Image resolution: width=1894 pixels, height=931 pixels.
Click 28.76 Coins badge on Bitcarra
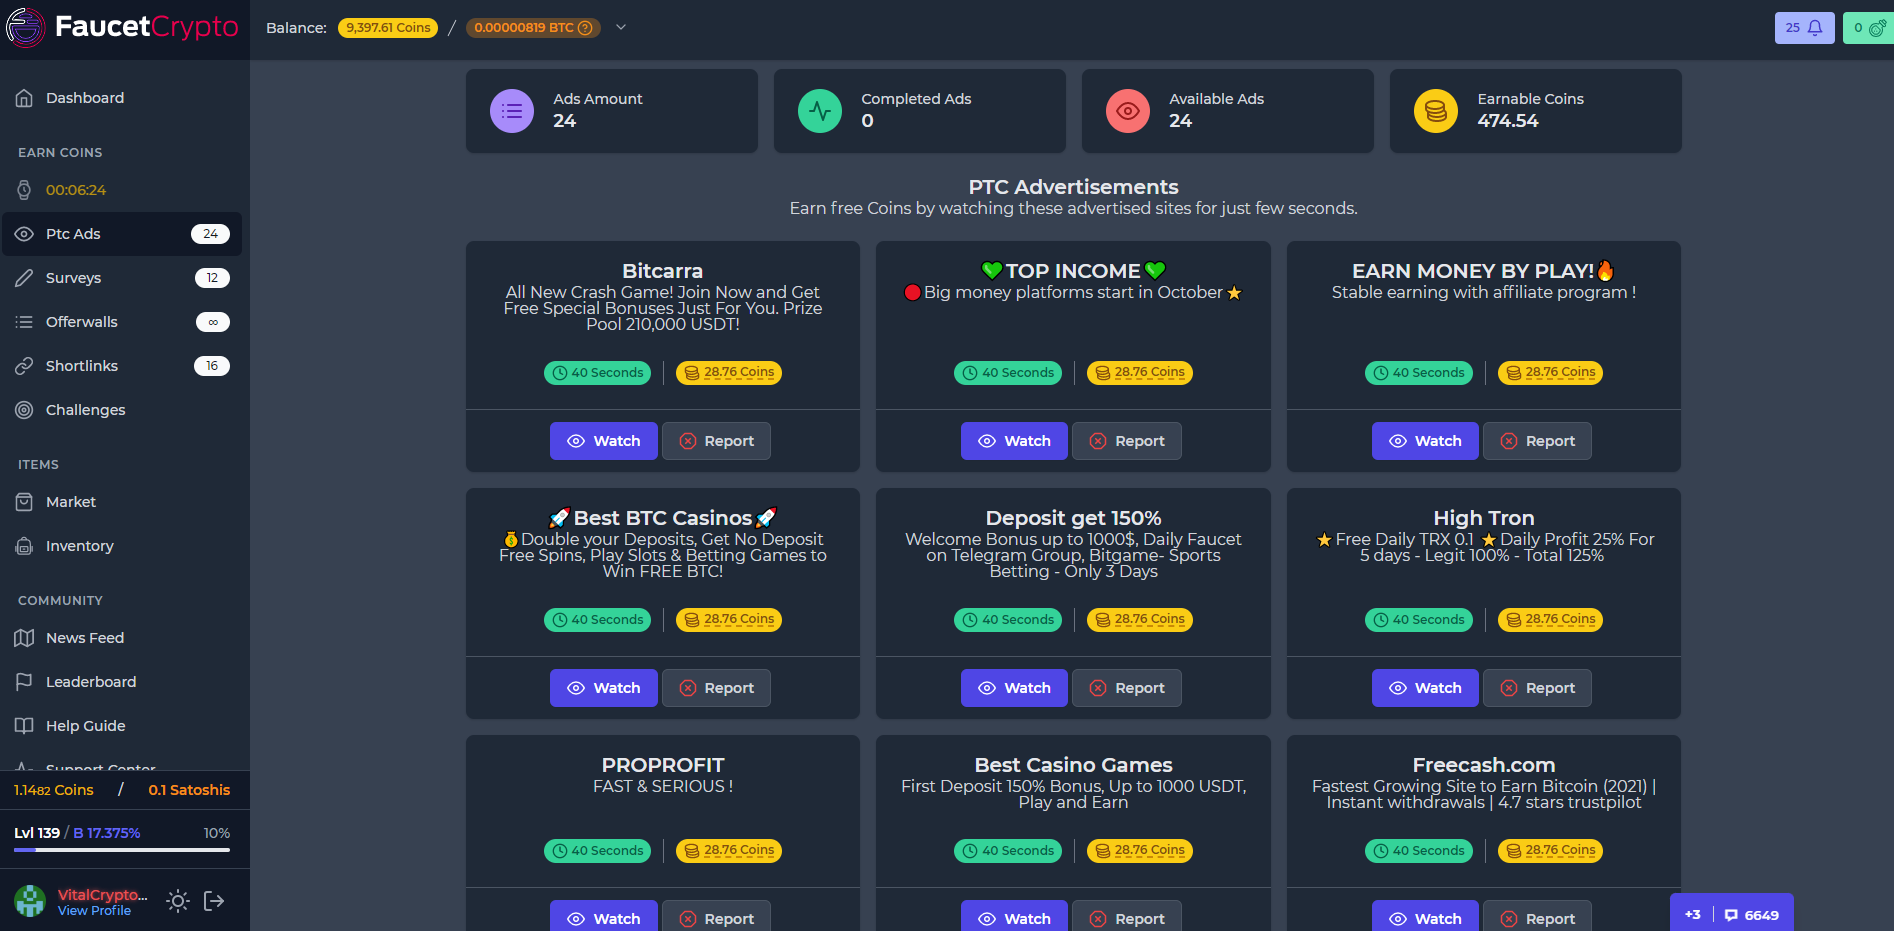pyautogui.click(x=729, y=373)
